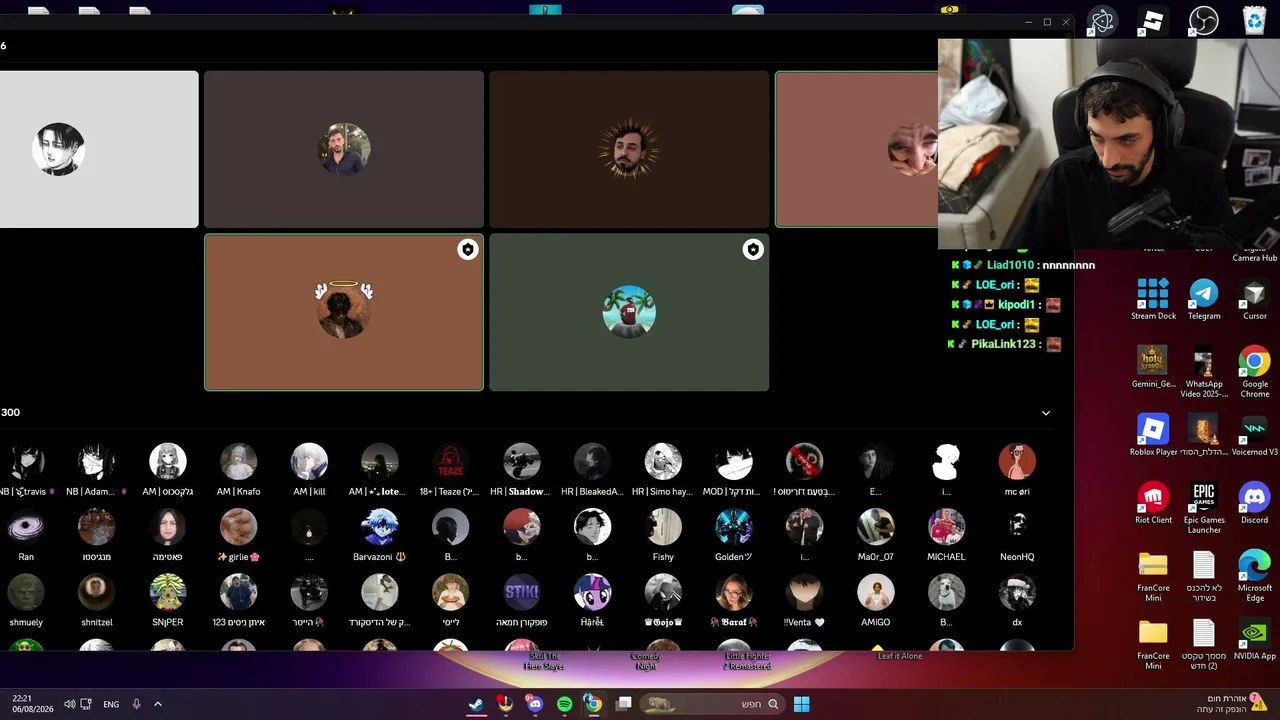
Task: Click Liad1010 username in stream chat
Action: coord(1010,265)
